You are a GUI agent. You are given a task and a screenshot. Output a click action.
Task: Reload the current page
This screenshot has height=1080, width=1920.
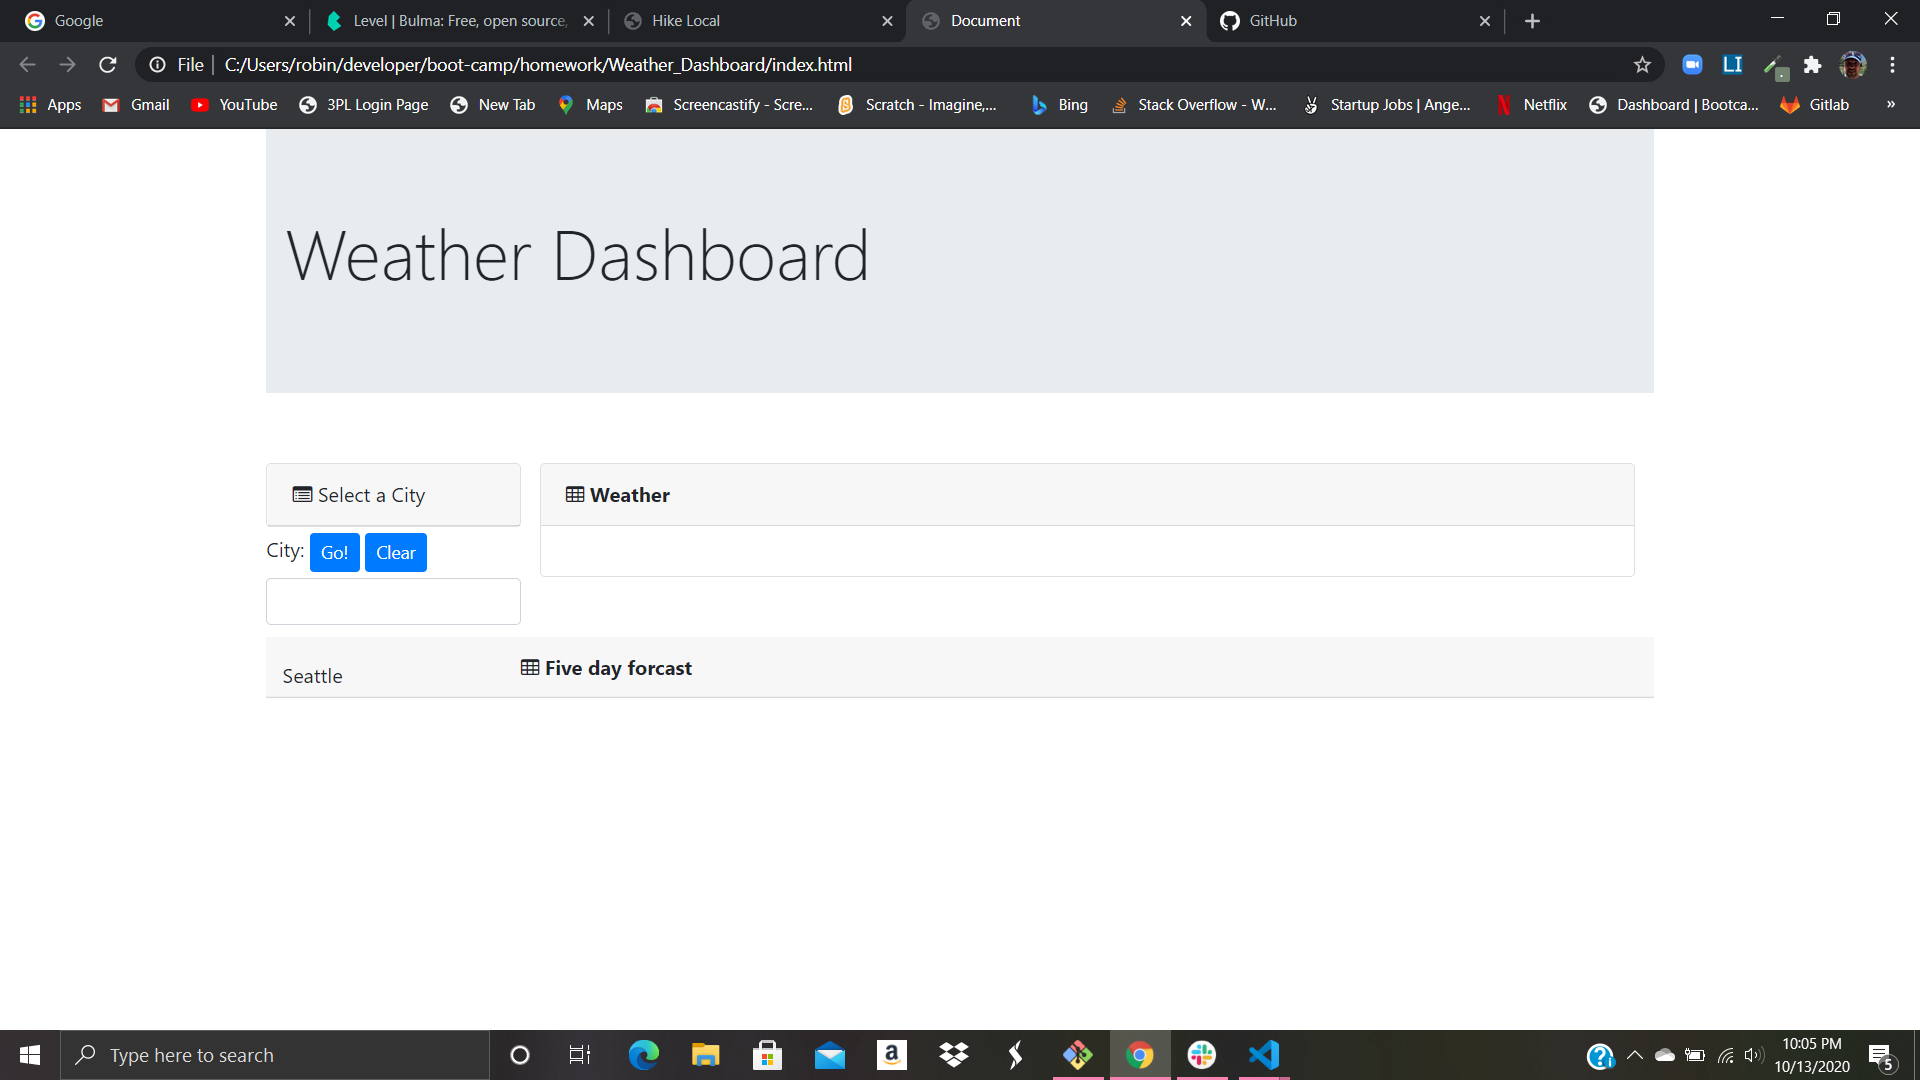(108, 65)
